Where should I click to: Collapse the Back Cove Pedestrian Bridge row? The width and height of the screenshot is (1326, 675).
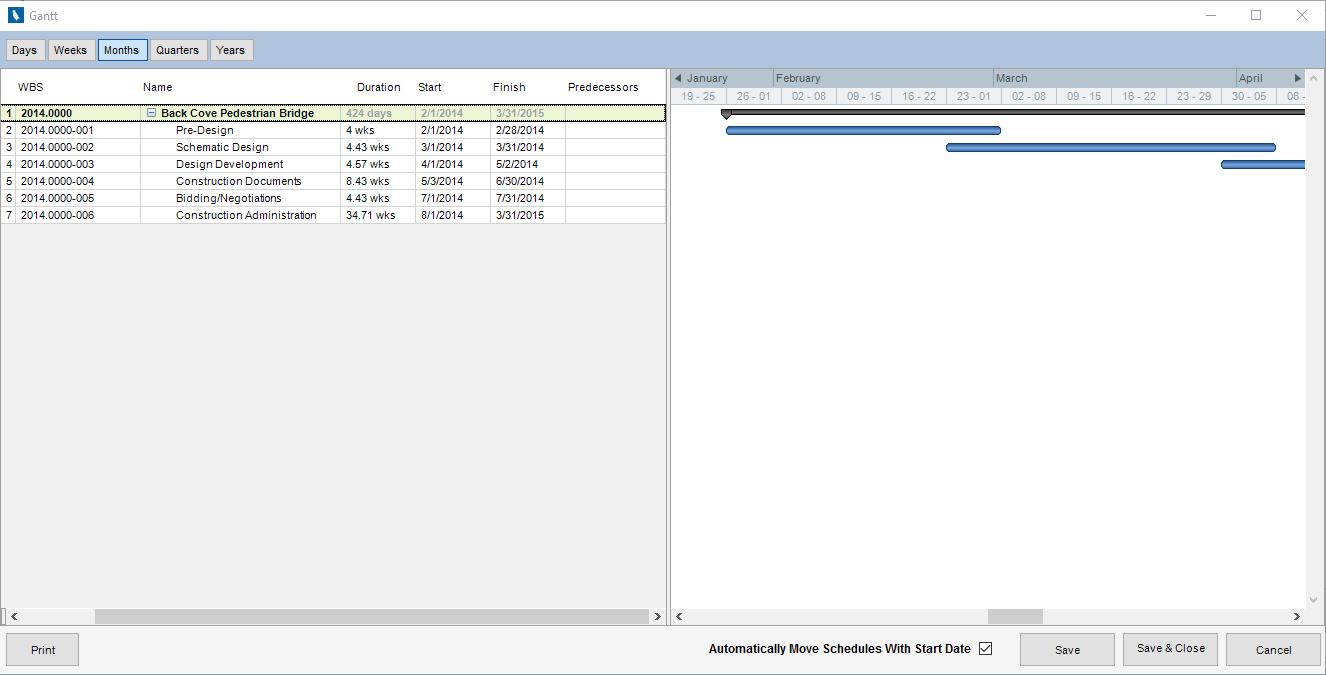tap(152, 114)
